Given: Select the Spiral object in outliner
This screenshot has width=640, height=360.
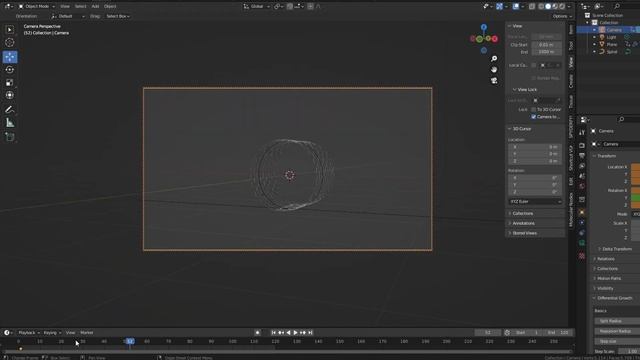Looking at the screenshot, I should coord(611,52).
